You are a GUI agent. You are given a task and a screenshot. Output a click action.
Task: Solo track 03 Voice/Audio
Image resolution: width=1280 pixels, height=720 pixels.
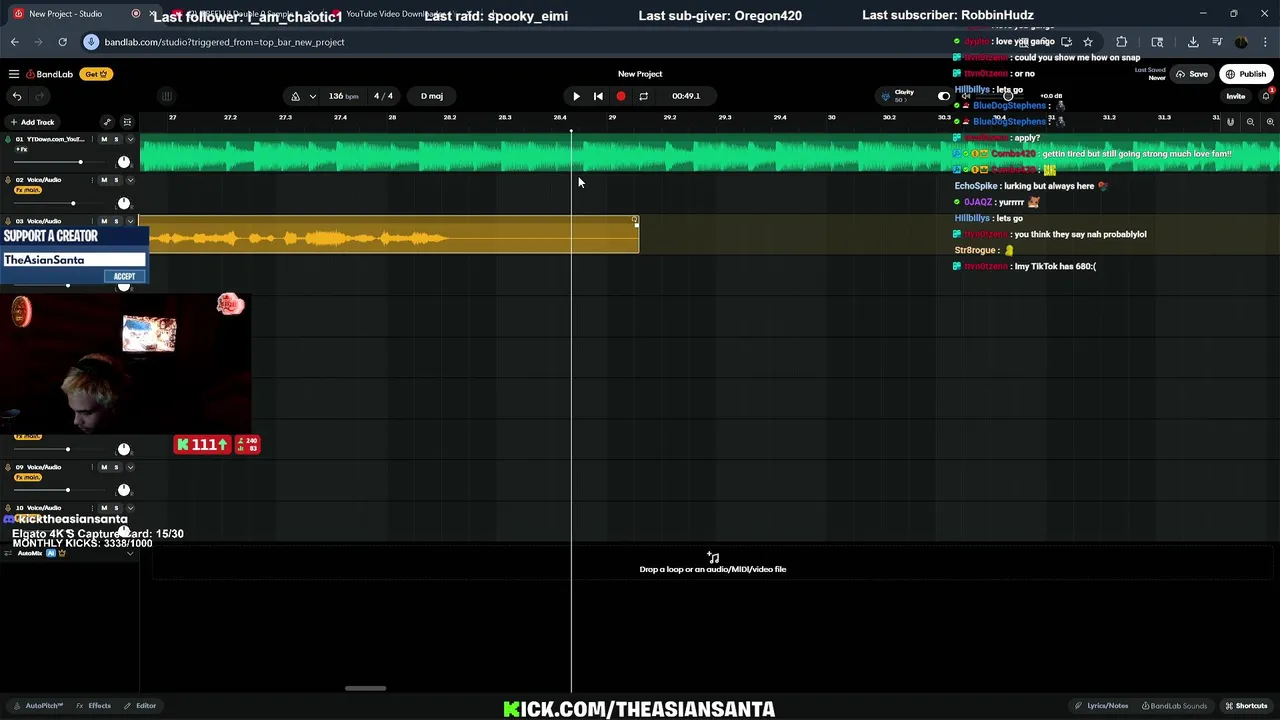[x=116, y=221]
